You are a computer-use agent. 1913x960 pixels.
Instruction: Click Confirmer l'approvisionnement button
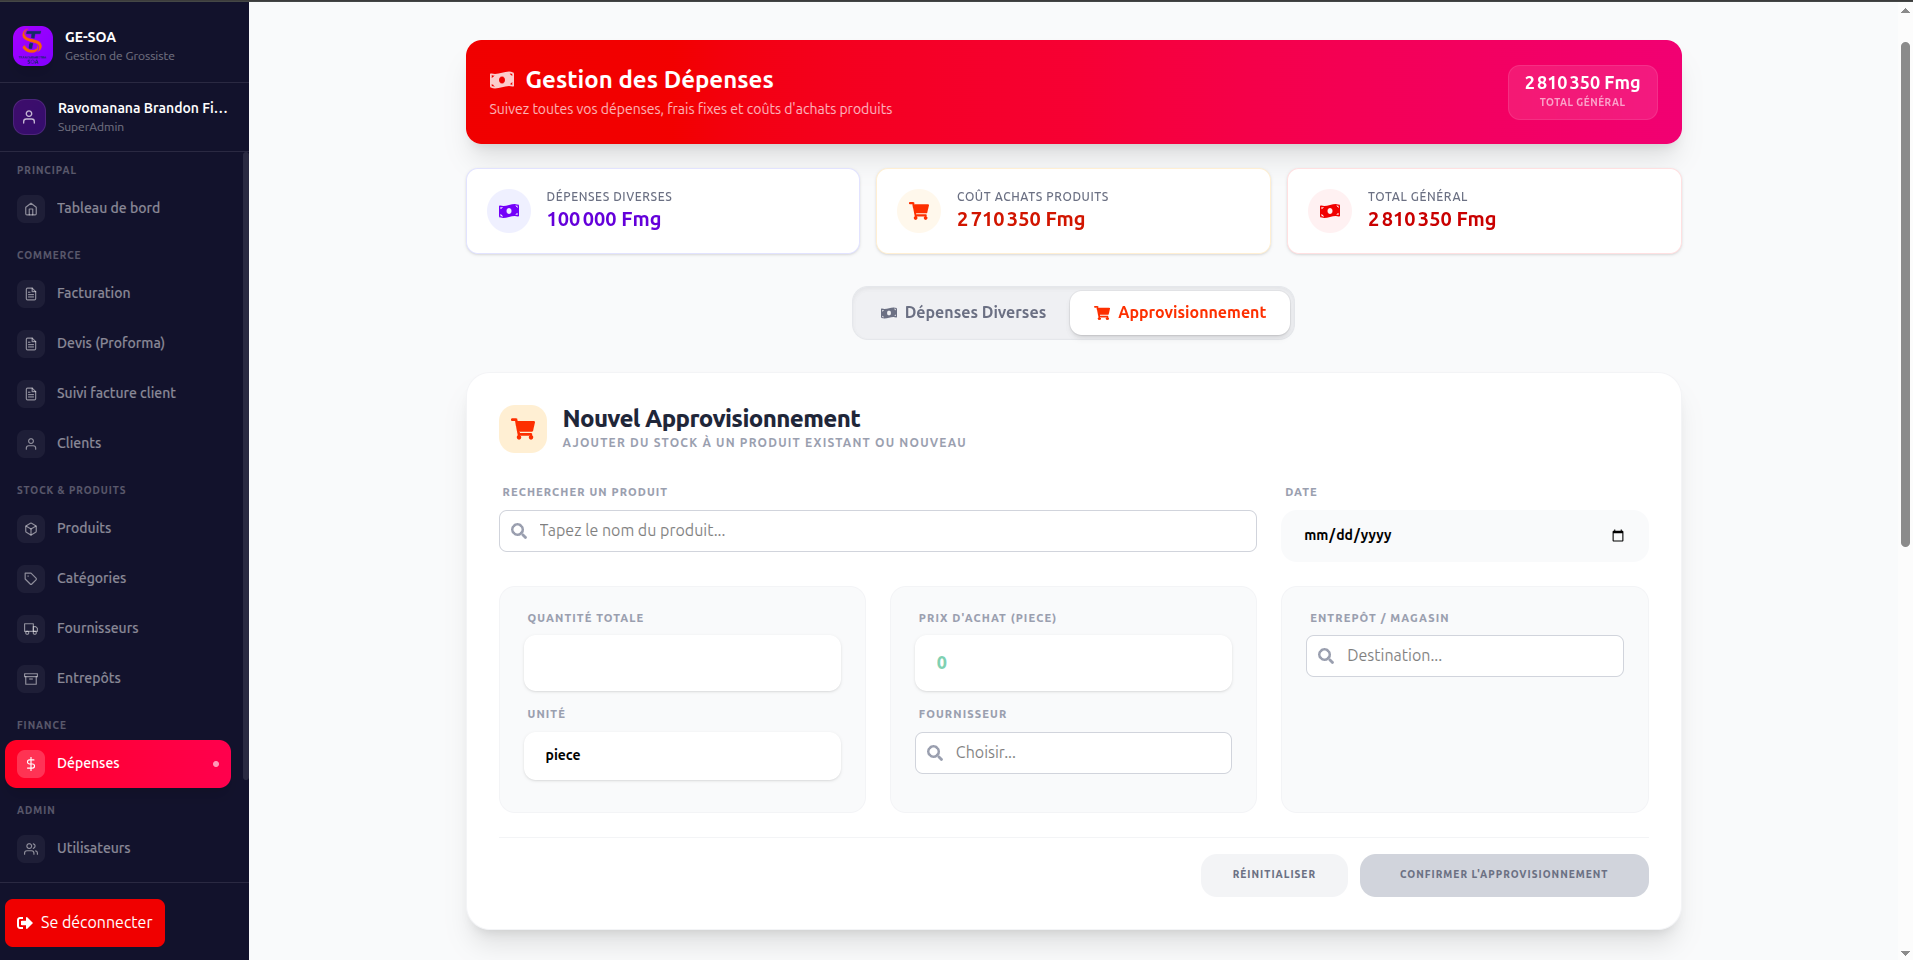(x=1504, y=875)
